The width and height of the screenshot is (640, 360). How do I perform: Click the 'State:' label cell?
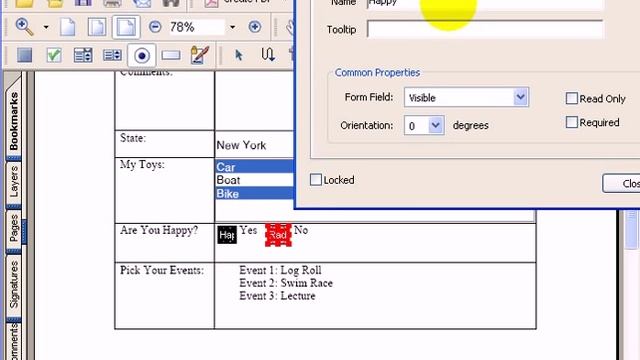pyautogui.click(x=133, y=138)
